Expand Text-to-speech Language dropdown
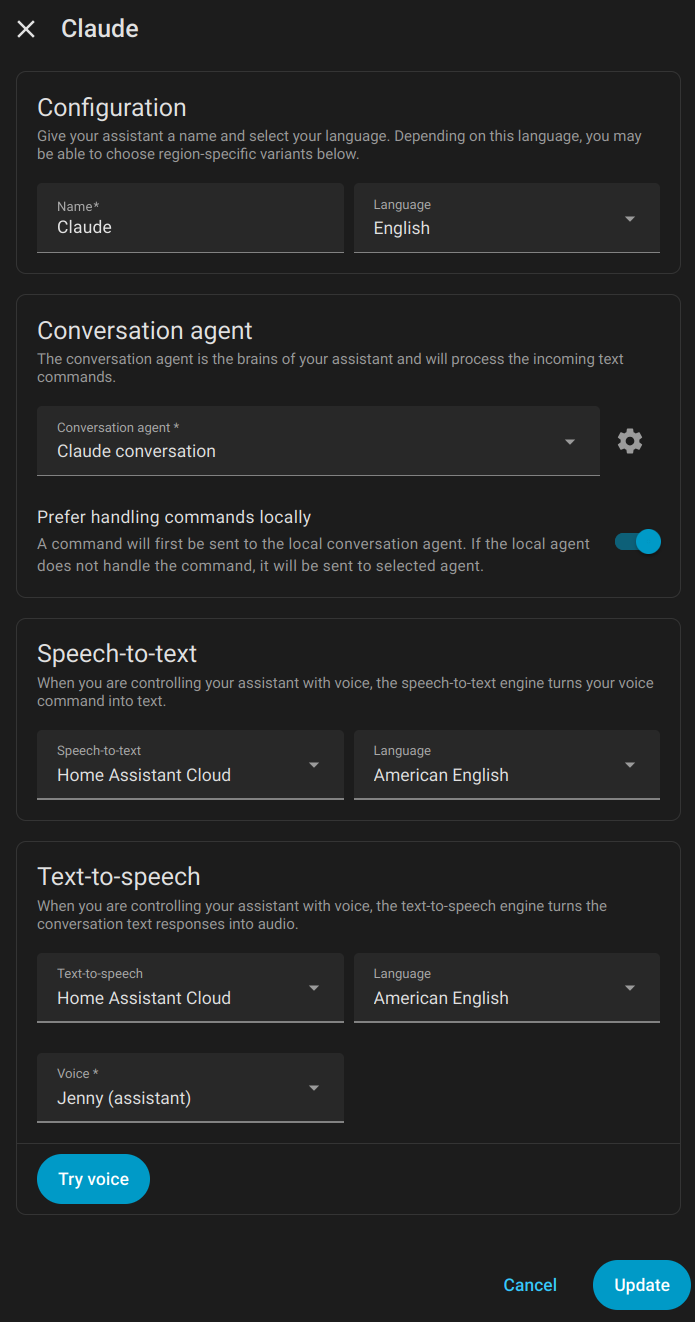The height and width of the screenshot is (1322, 695). (506, 988)
